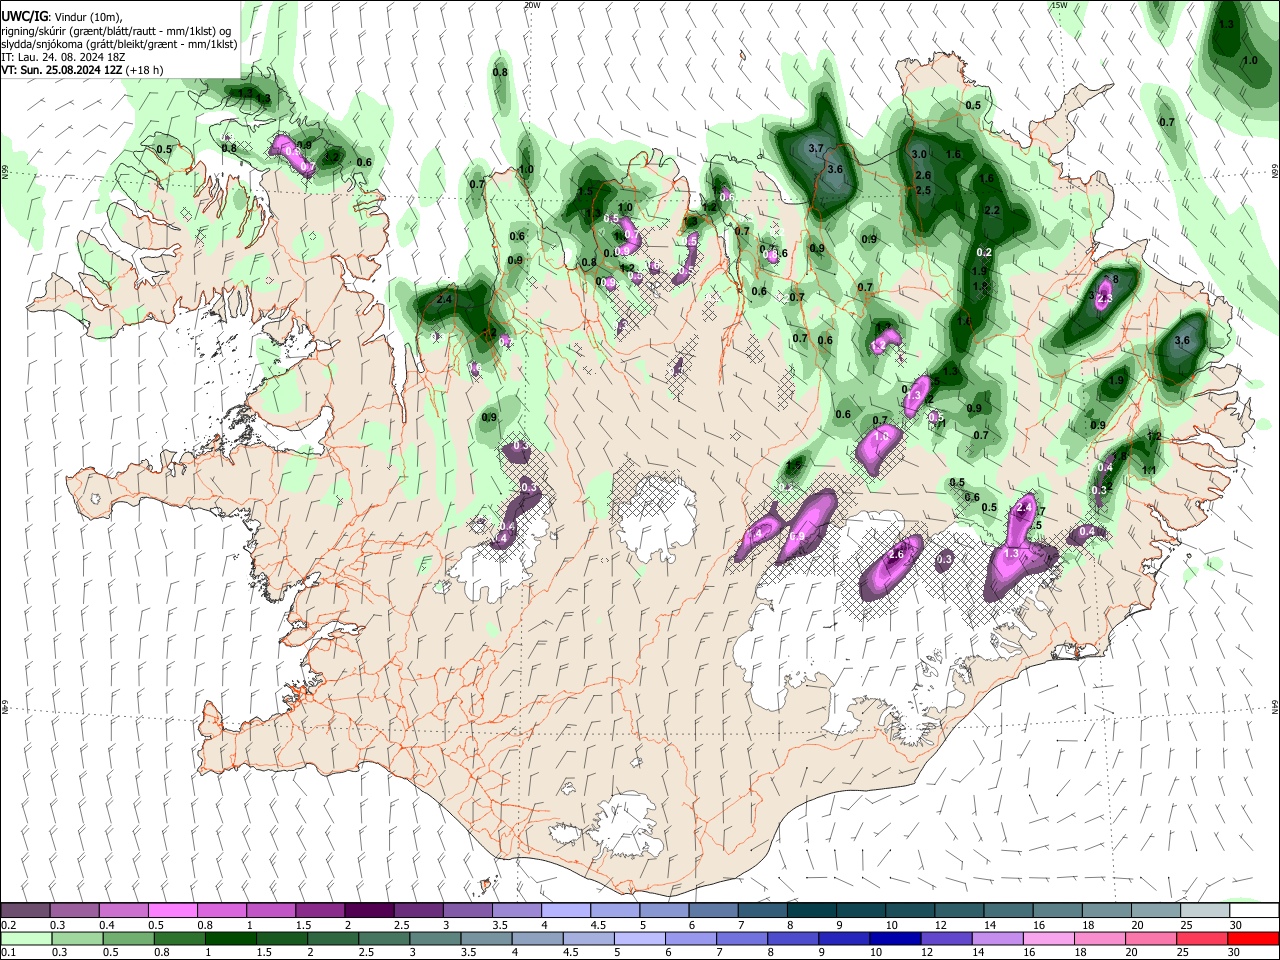Click the '3.7' precipitation value on the map
This screenshot has width=1280, height=960.
(x=815, y=148)
